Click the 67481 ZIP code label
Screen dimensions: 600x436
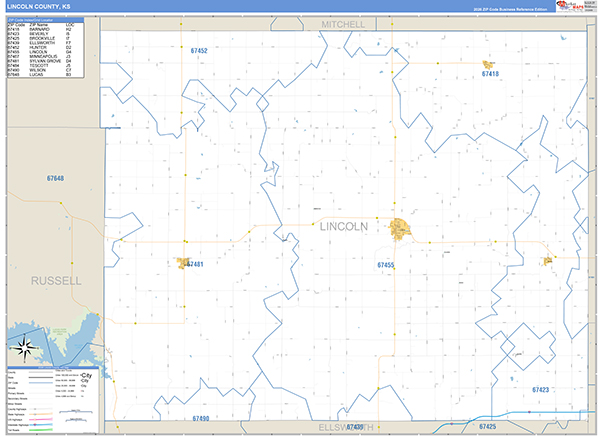(x=195, y=264)
